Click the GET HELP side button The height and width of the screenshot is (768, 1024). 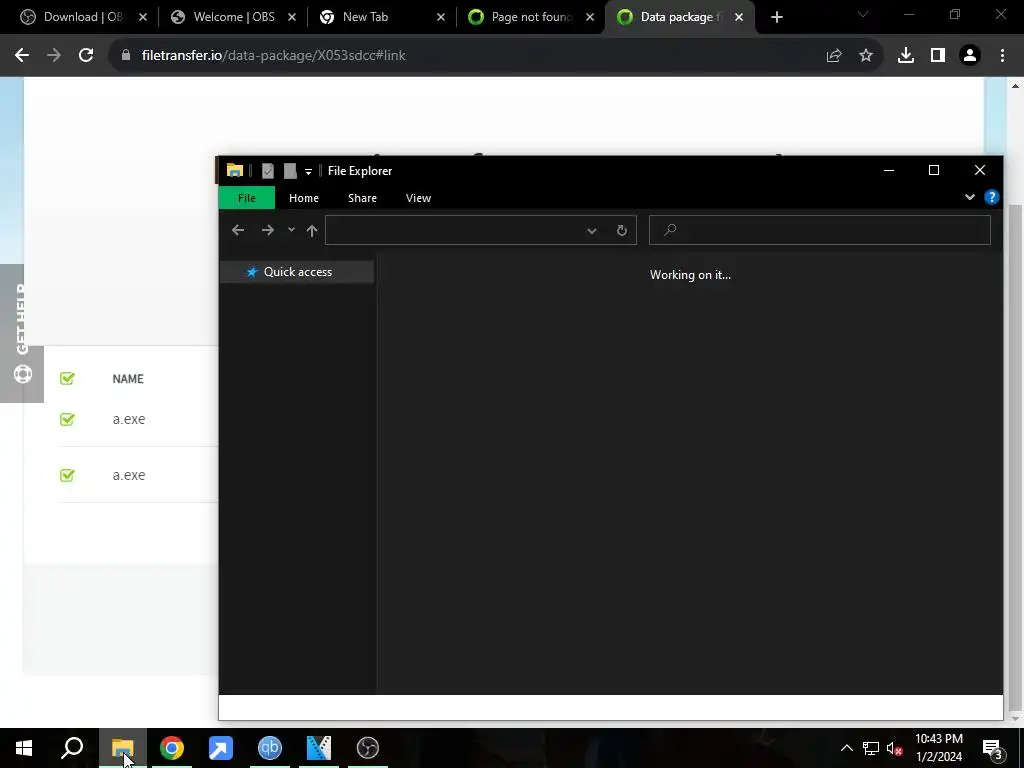pyautogui.click(x=22, y=333)
